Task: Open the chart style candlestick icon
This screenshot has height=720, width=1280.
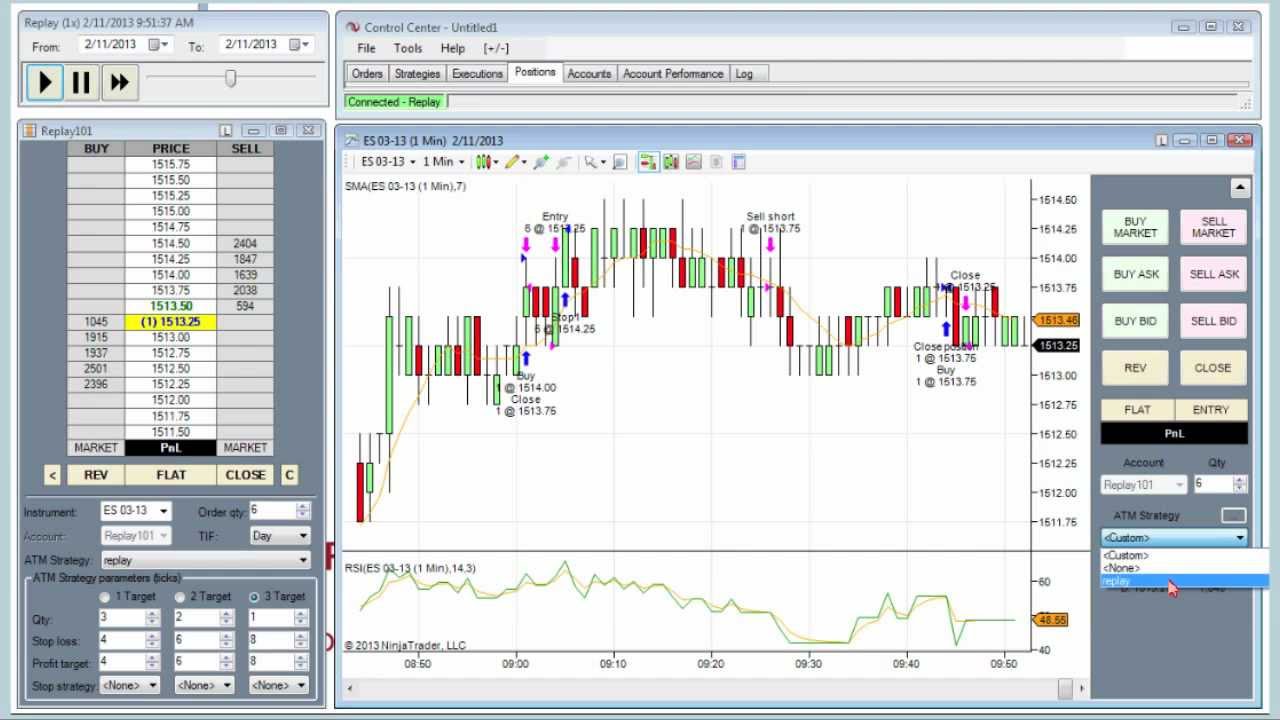Action: [x=486, y=162]
